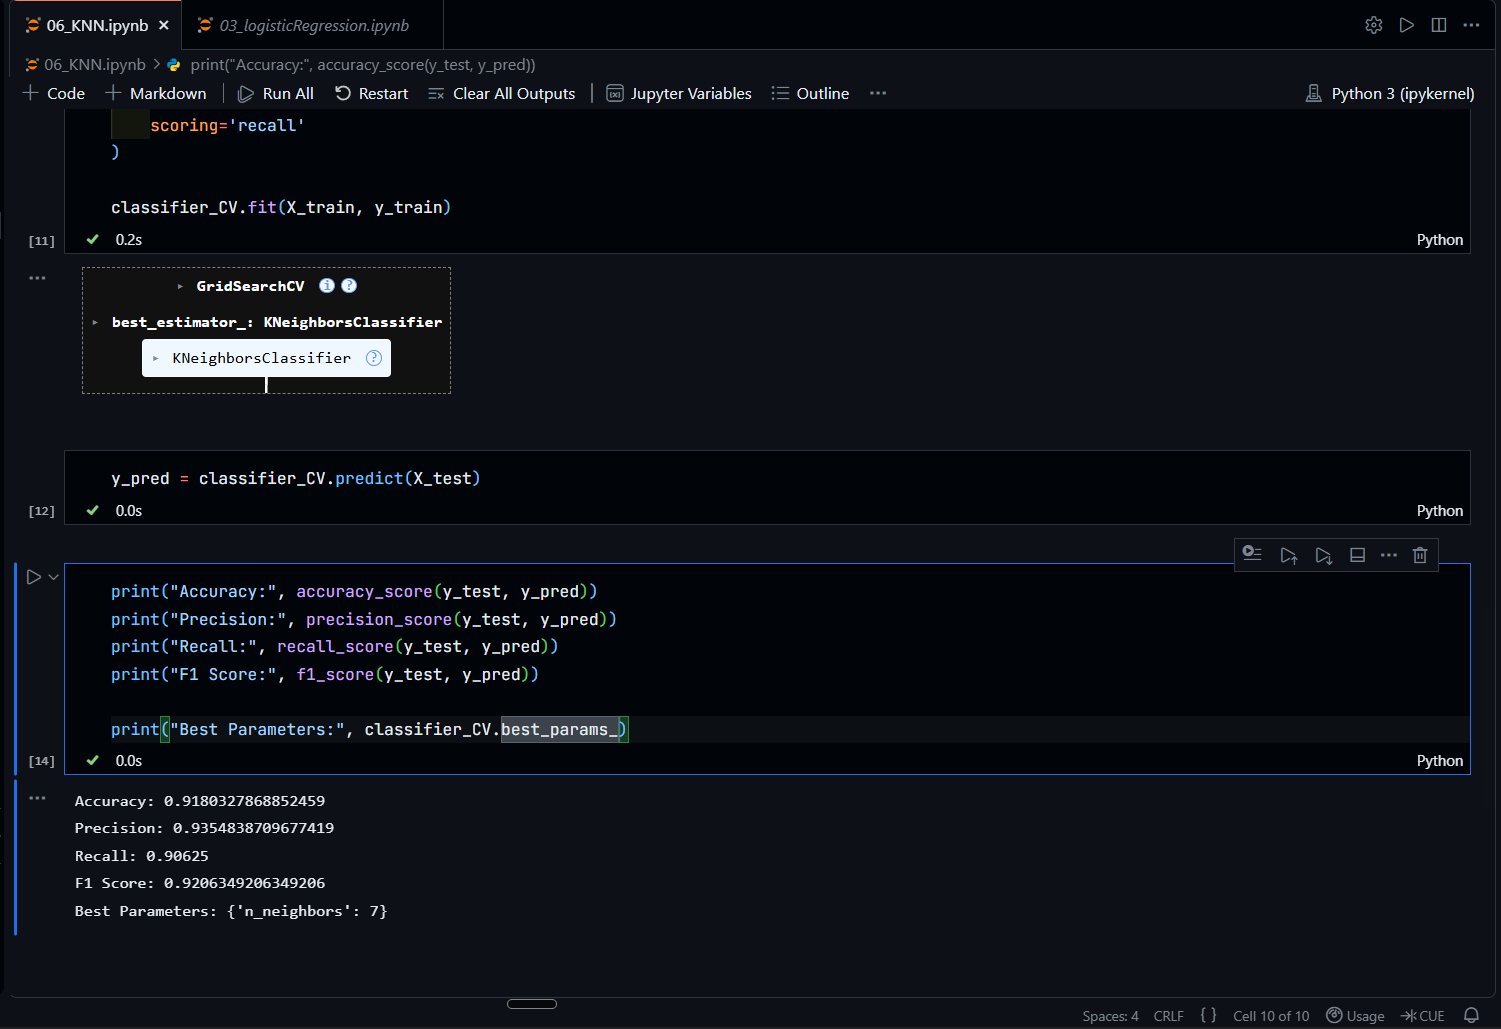The width and height of the screenshot is (1501, 1029).
Task: Click Execute Above Cells icon
Action: pos(1288,555)
